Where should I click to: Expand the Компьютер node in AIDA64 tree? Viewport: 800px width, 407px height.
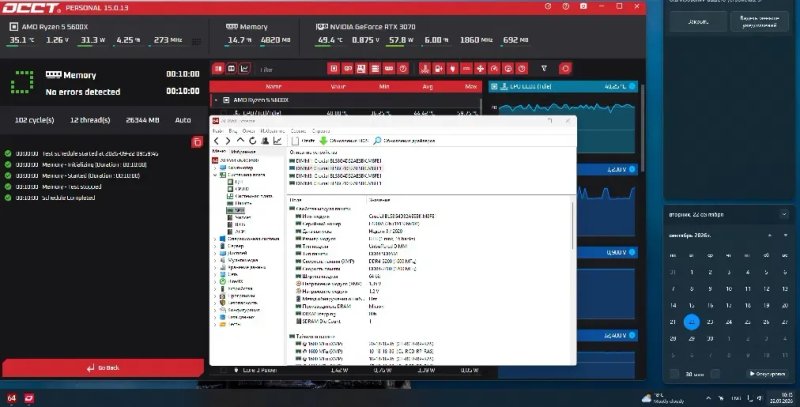[215, 167]
